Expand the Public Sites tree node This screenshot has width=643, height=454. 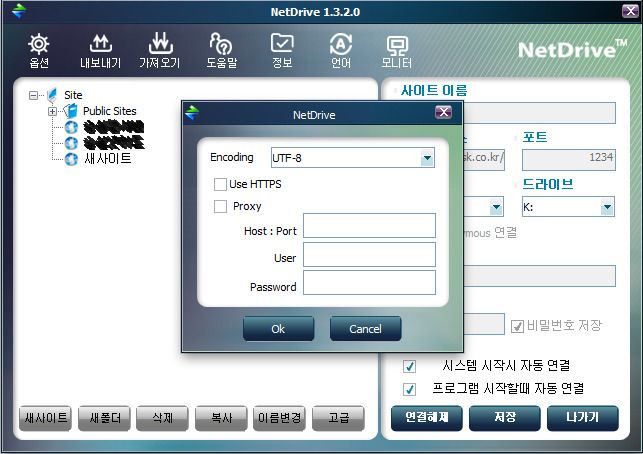52,111
